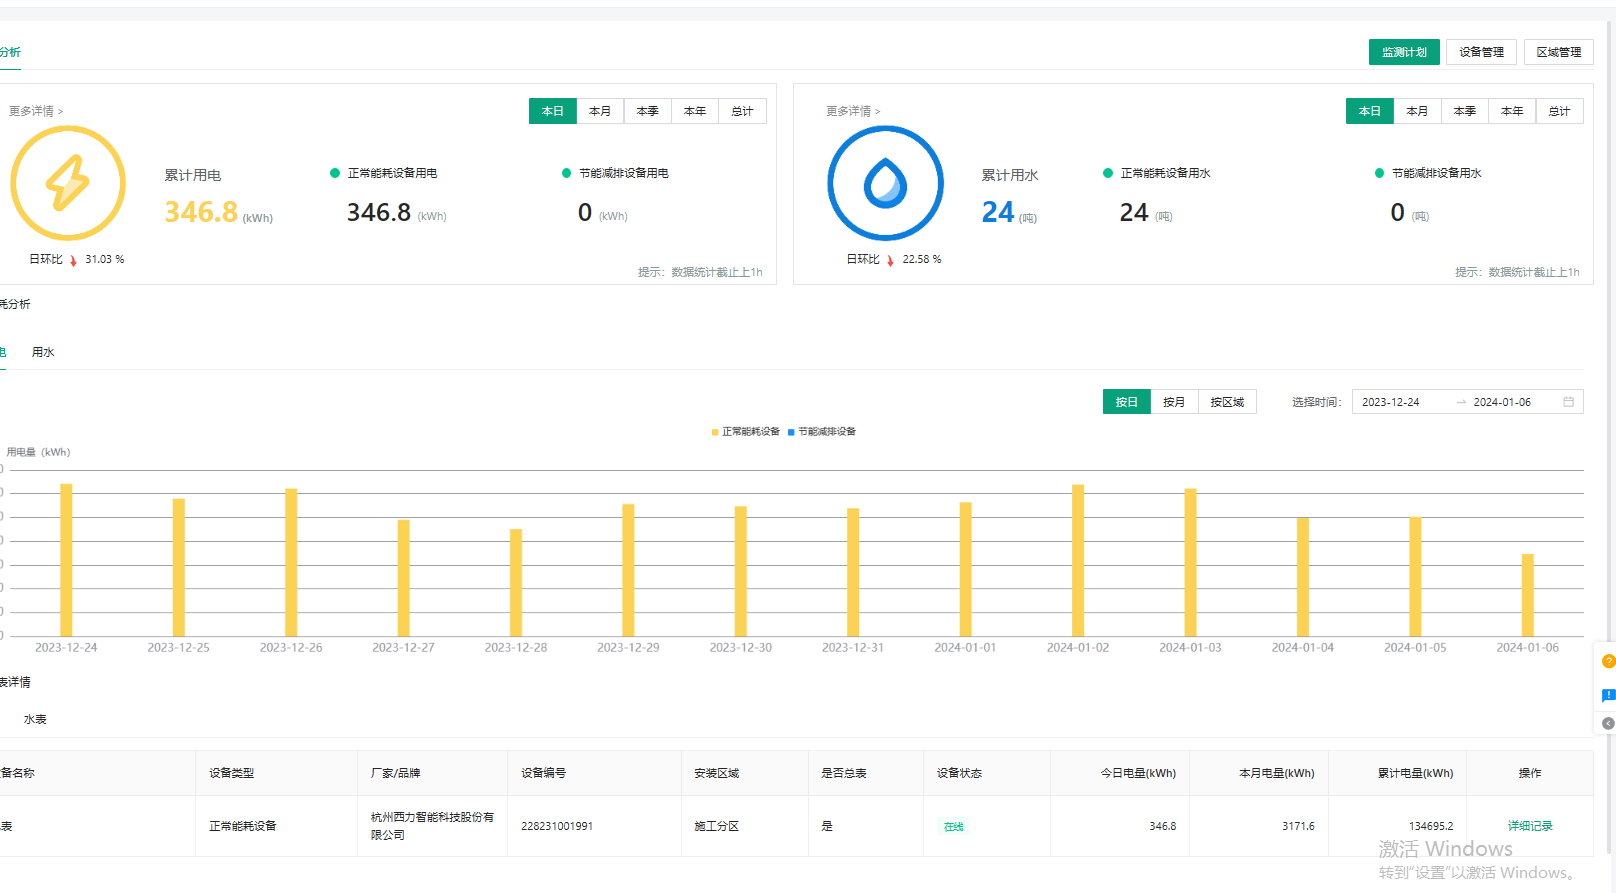The height and width of the screenshot is (893, 1616).
Task: Select 本年 in electricity panel
Action: pyautogui.click(x=695, y=111)
